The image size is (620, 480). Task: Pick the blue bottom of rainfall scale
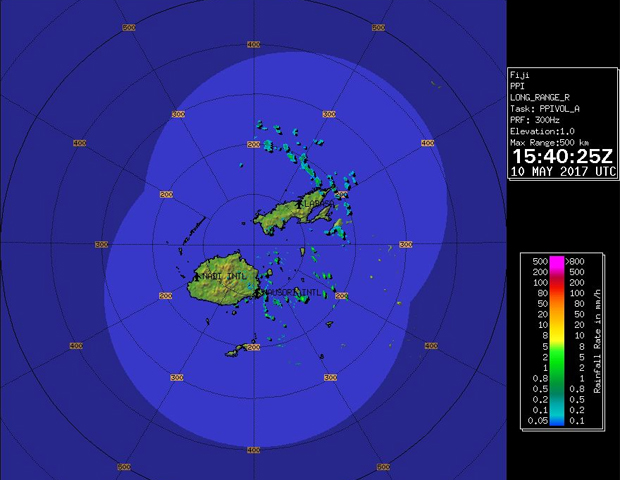click(x=558, y=421)
